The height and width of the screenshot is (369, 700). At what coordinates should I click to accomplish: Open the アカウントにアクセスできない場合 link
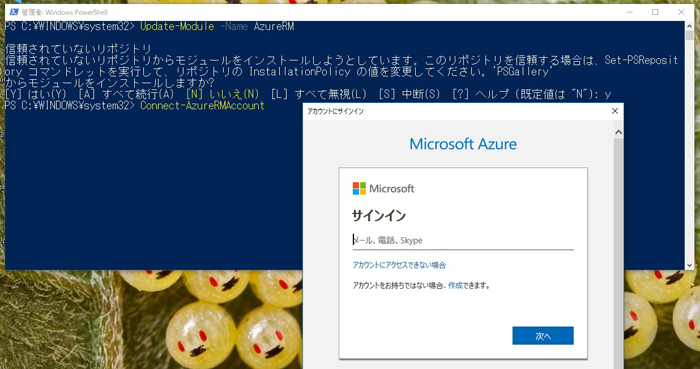(399, 265)
